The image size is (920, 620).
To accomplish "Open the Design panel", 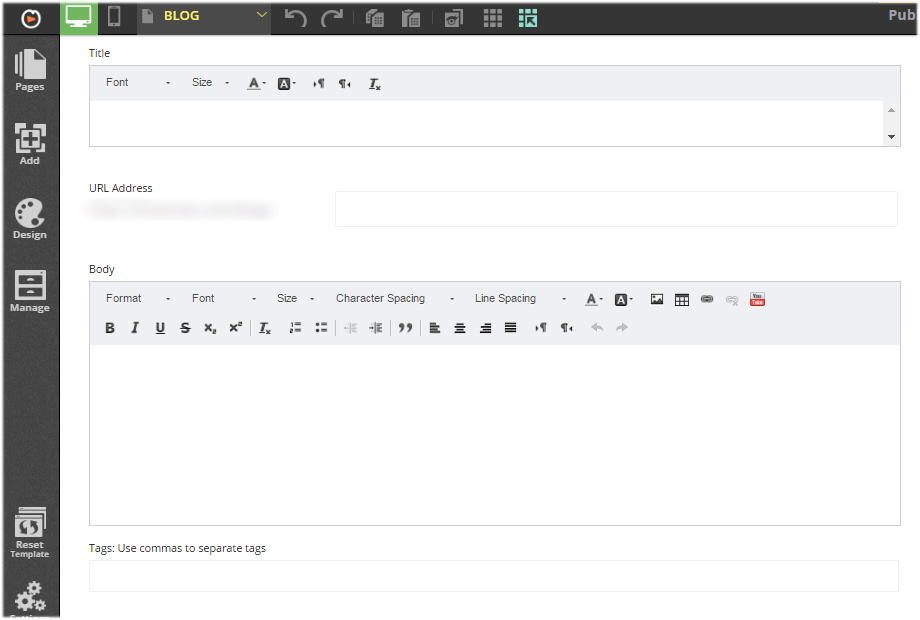I will [30, 219].
